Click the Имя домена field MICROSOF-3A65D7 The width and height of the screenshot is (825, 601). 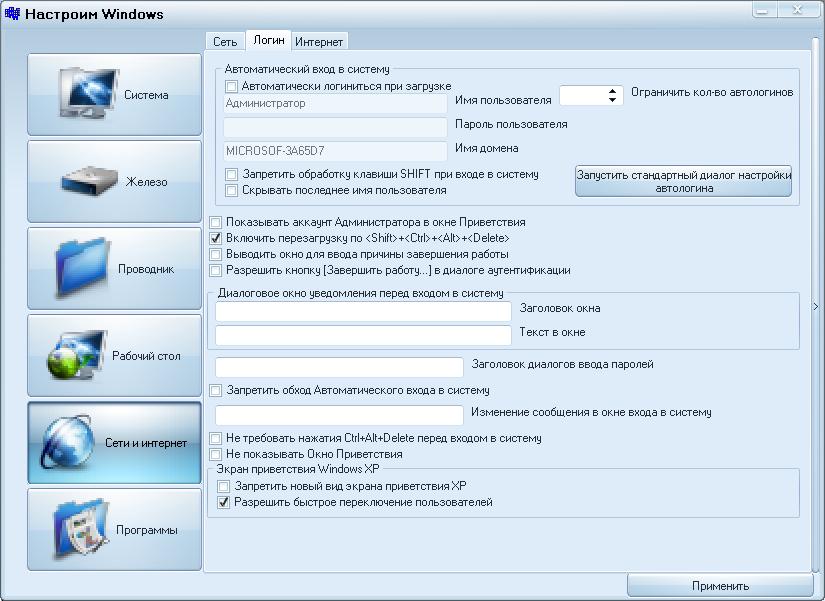click(335, 151)
